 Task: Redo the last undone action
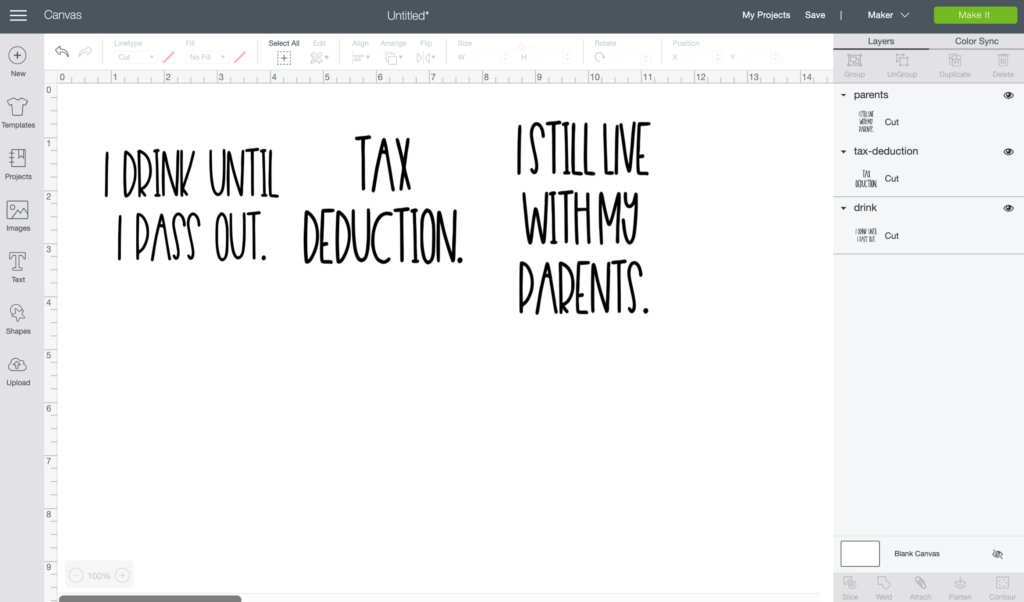(x=86, y=52)
